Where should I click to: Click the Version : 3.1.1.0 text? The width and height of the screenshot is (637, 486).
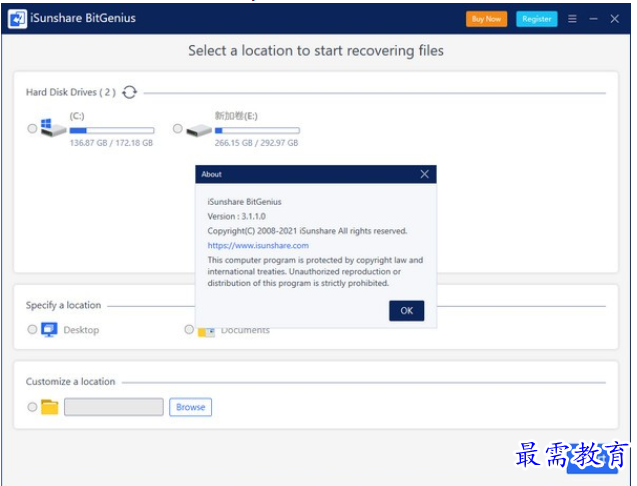point(236,216)
